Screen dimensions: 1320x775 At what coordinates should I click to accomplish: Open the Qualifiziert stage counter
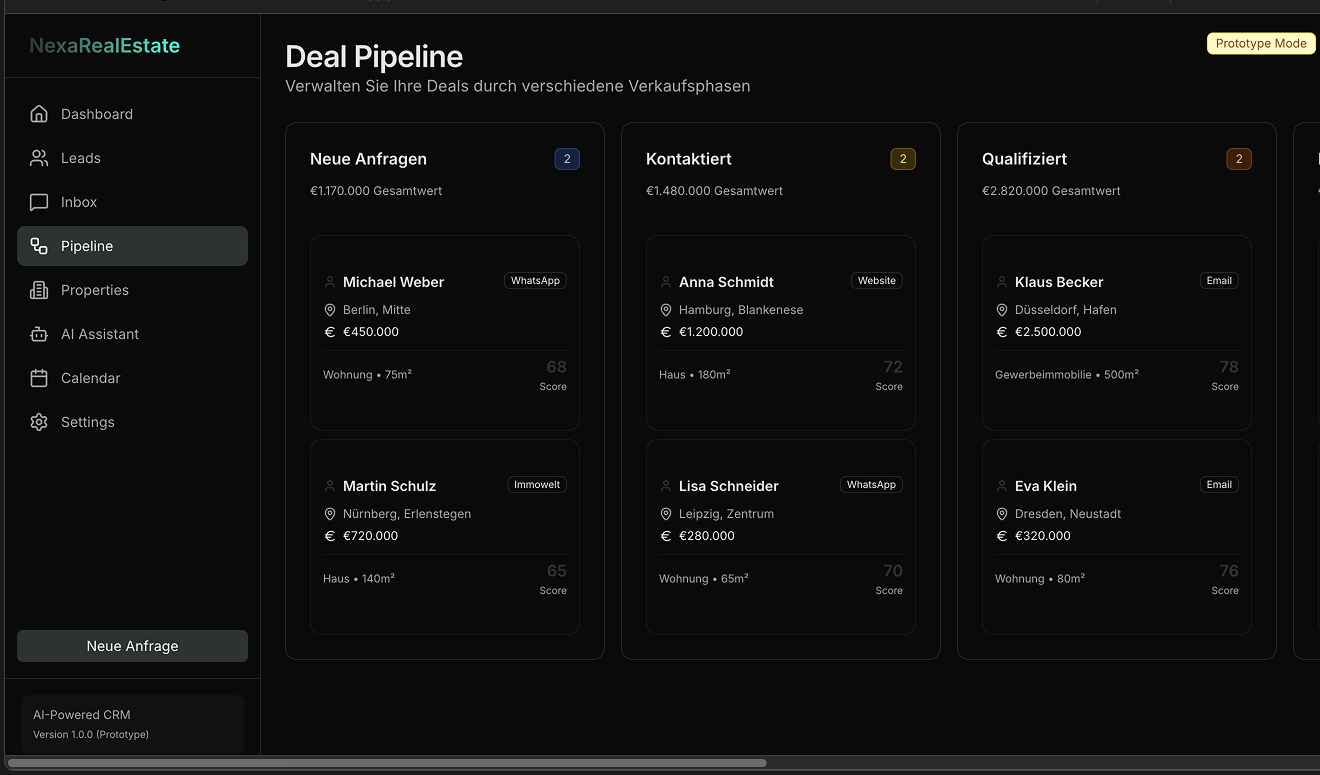[1239, 158]
